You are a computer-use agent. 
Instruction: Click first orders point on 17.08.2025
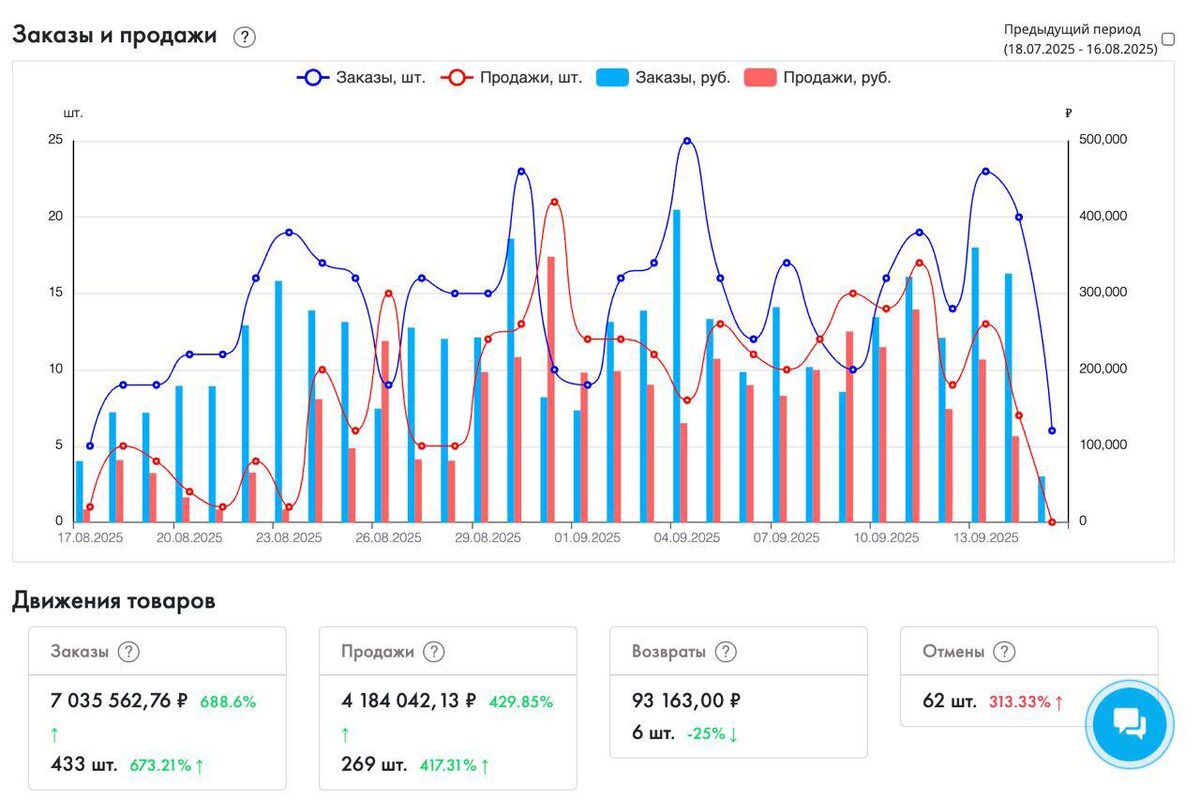click(x=90, y=446)
